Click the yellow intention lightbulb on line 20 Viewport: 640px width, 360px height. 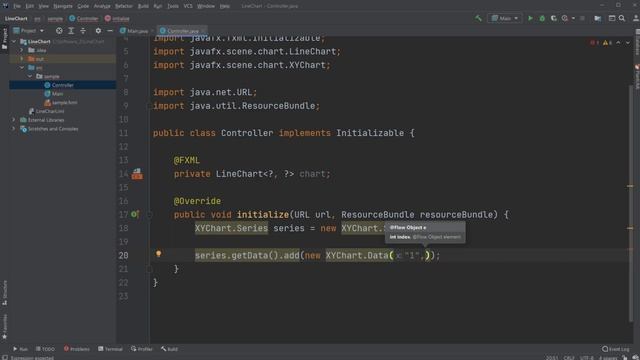click(158, 254)
